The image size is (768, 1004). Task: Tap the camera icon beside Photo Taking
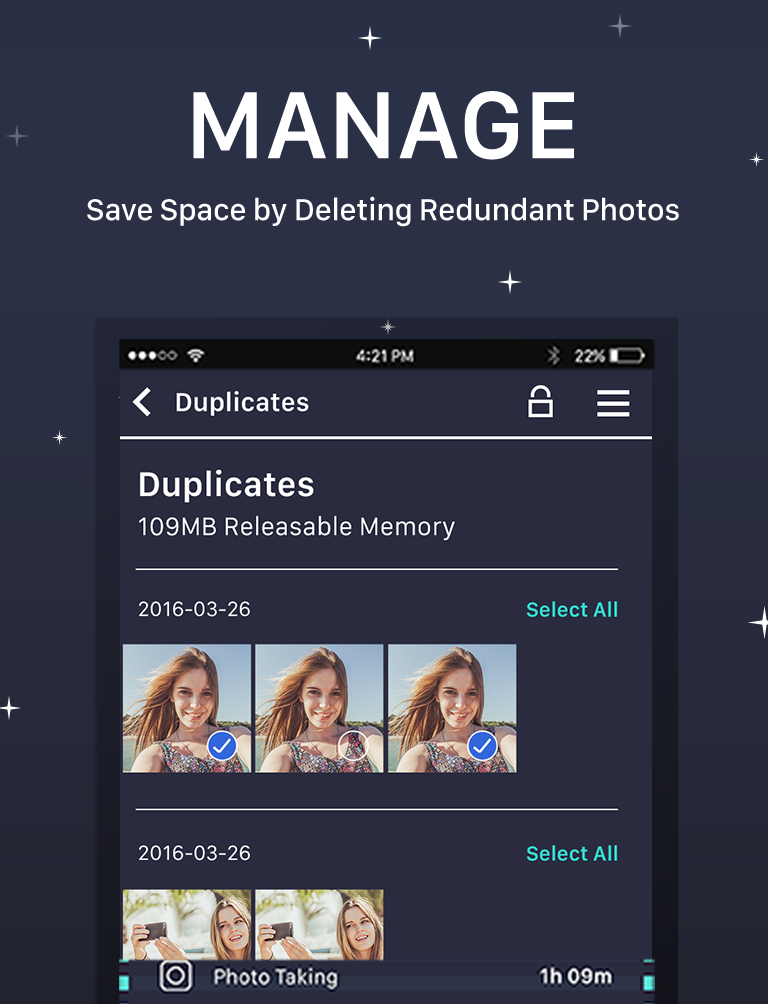176,976
